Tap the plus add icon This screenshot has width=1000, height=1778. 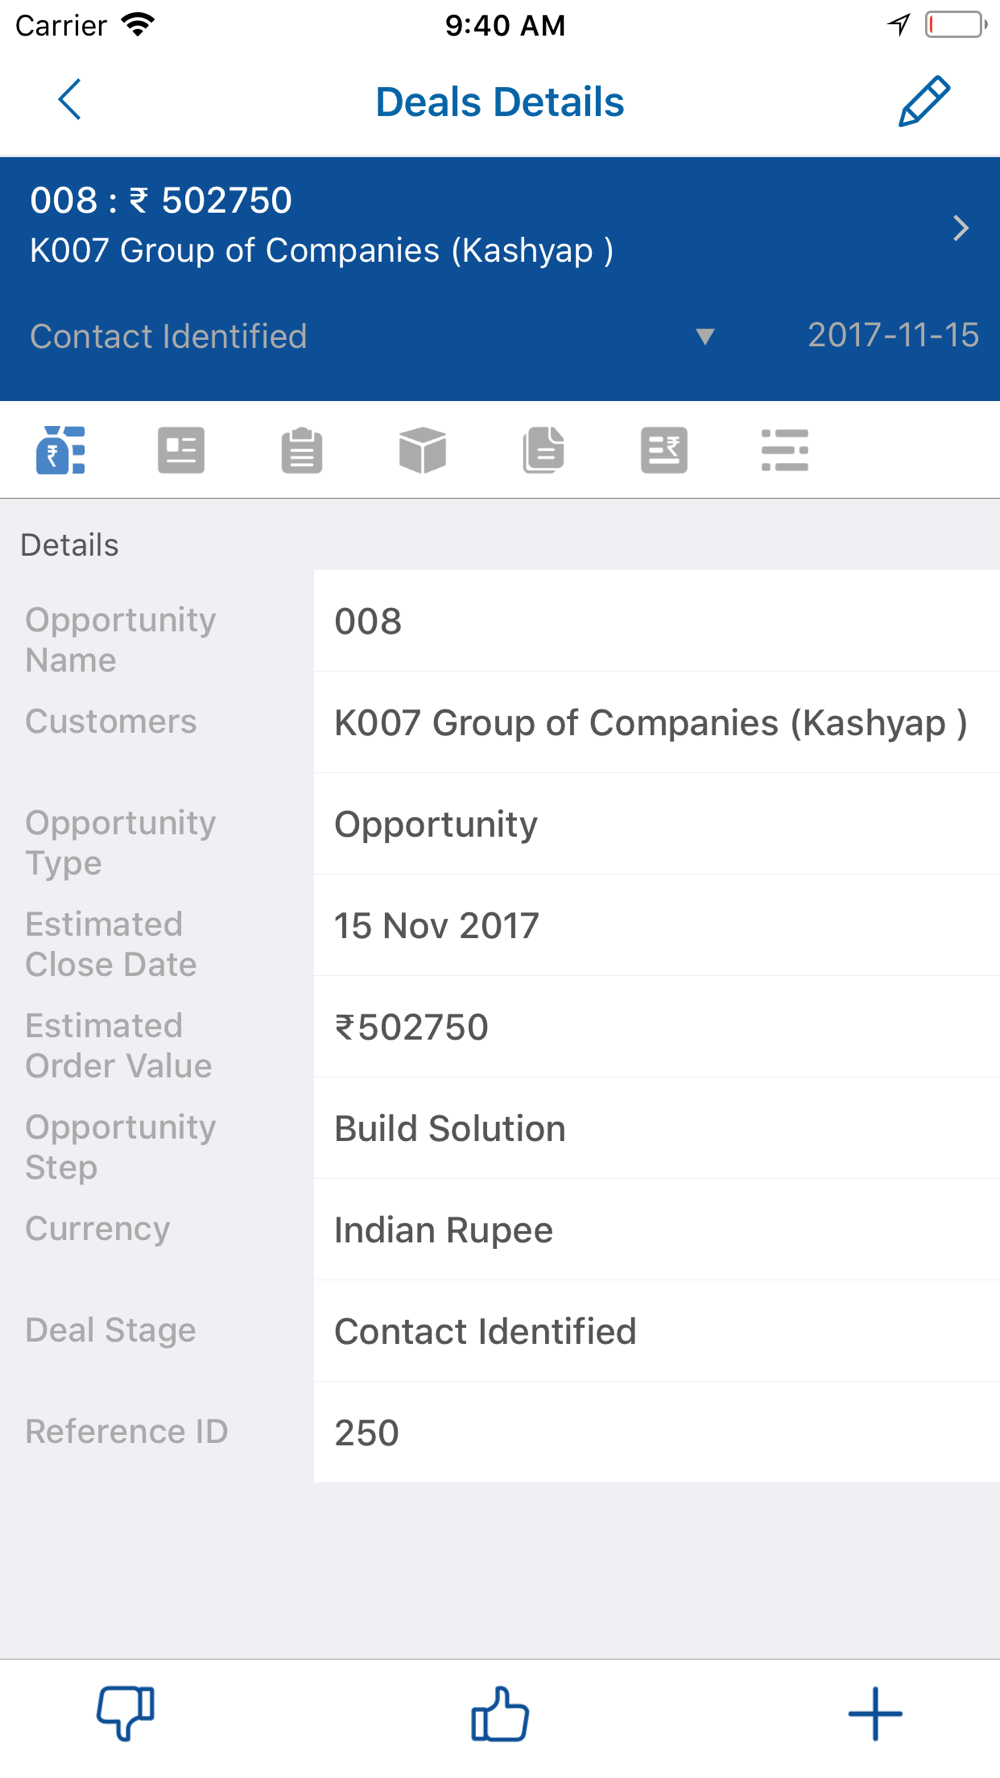pos(875,1713)
